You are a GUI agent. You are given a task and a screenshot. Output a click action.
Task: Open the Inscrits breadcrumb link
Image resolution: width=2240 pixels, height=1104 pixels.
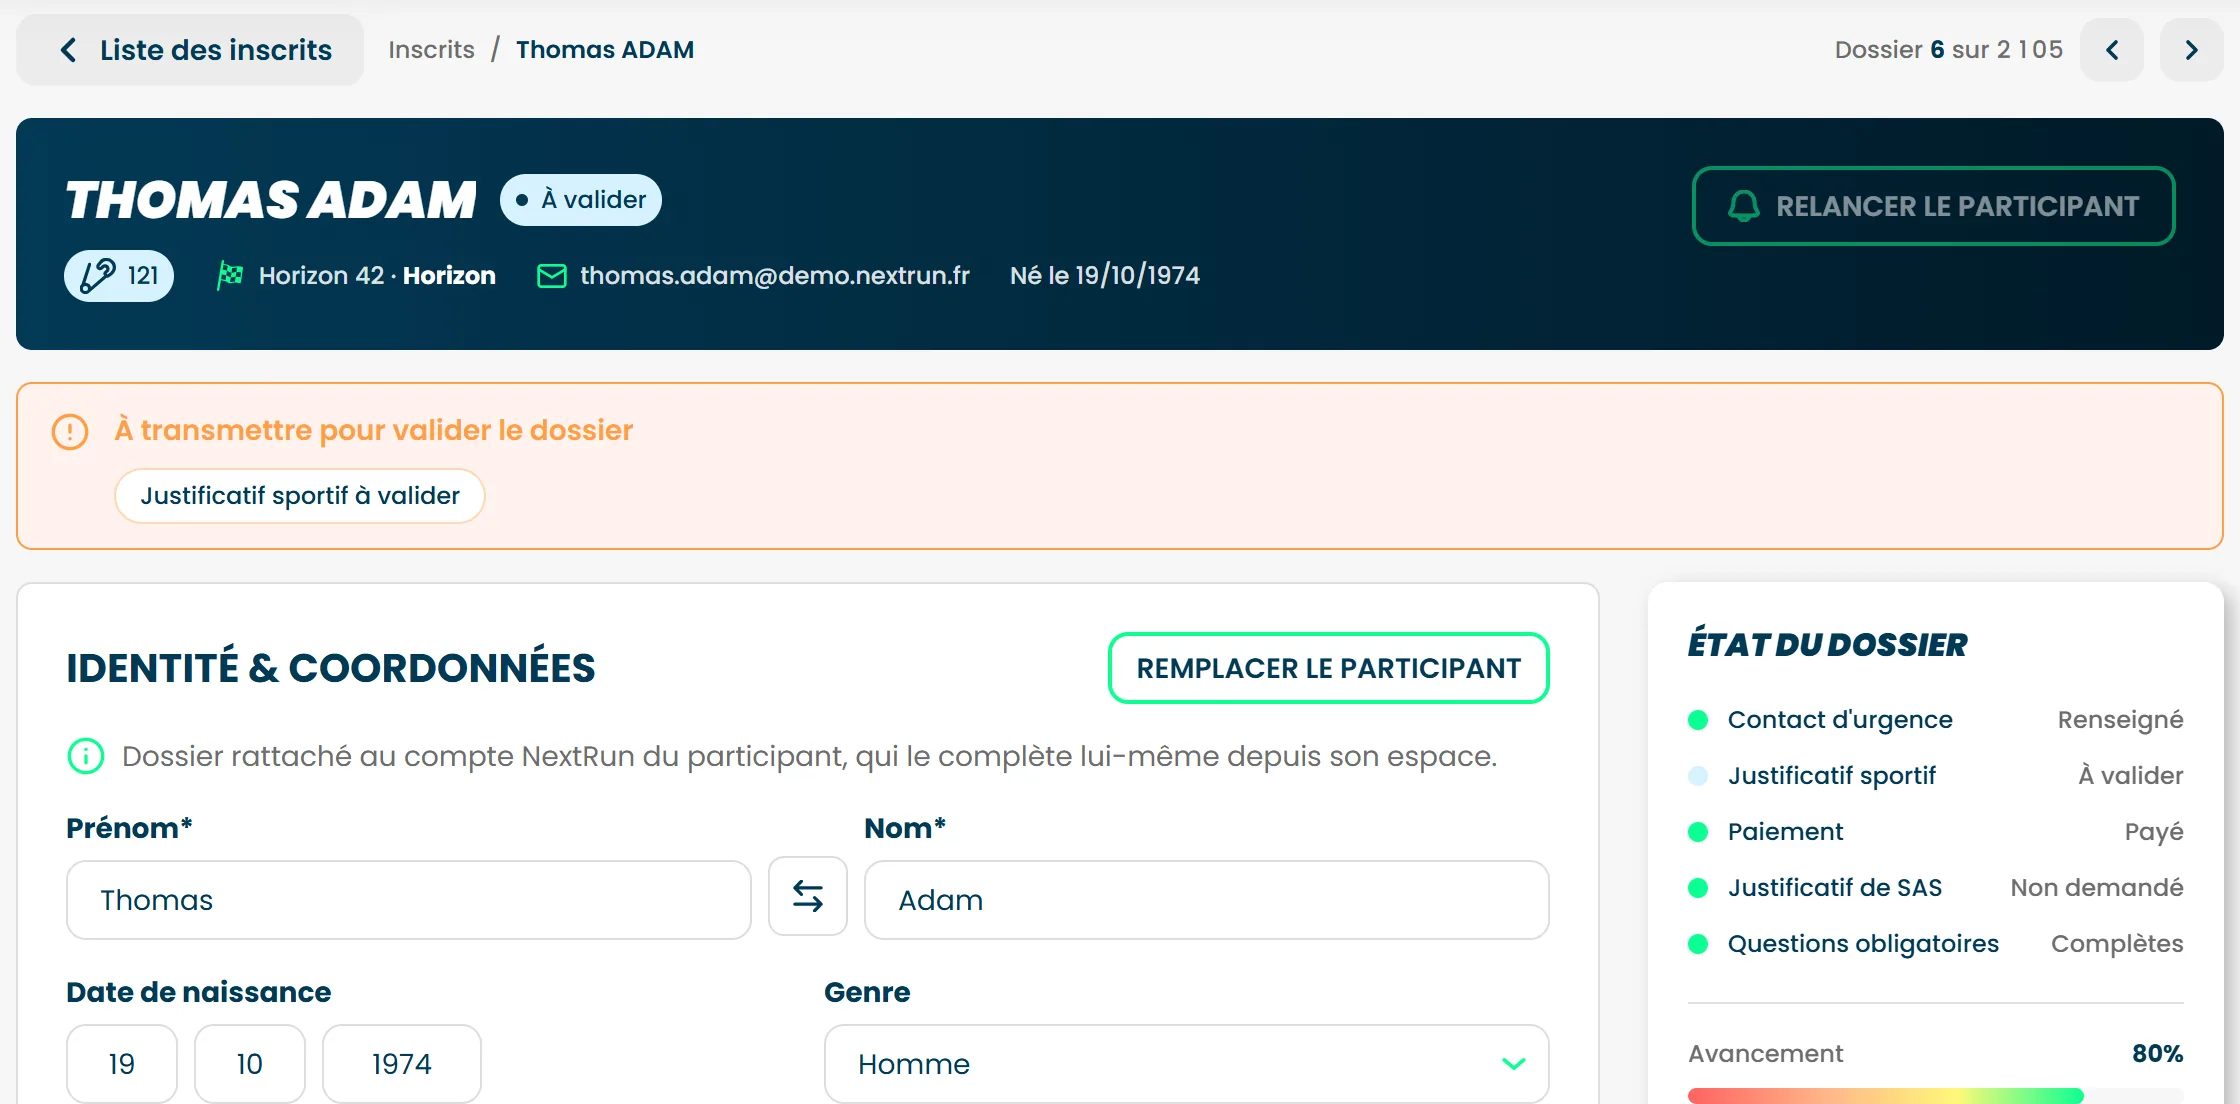[x=431, y=50]
